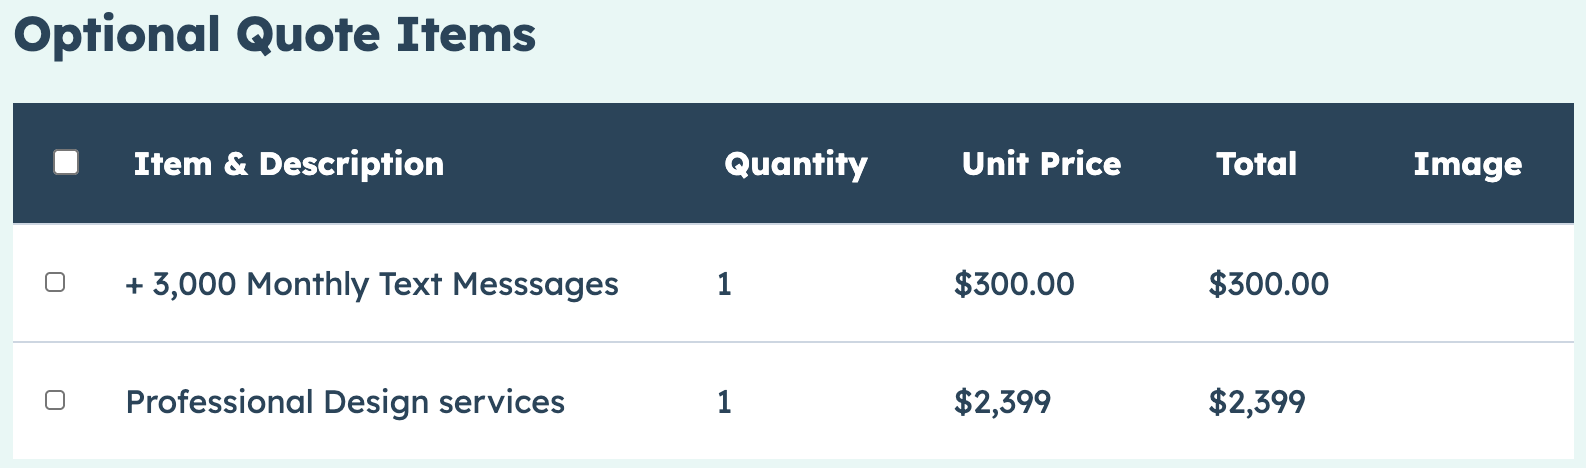The width and height of the screenshot is (1586, 468).
Task: Check the Professional Design services checkbox
Action: (x=55, y=401)
